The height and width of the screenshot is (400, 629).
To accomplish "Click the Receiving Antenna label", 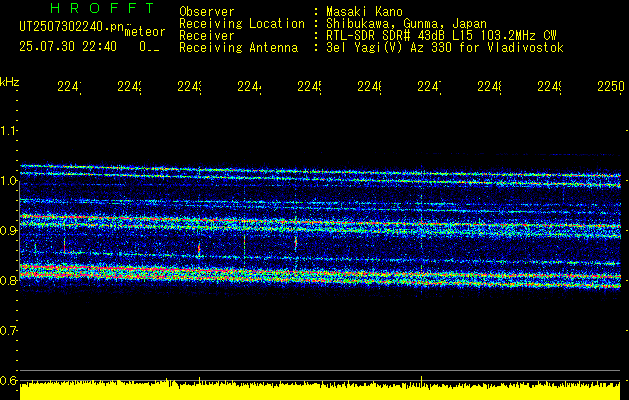I will [x=238, y=48].
